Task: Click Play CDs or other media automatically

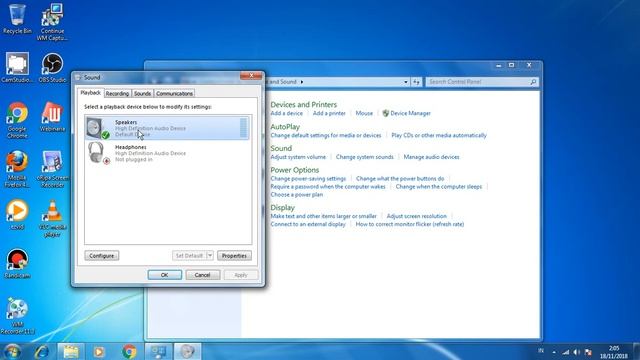Action: point(439,135)
